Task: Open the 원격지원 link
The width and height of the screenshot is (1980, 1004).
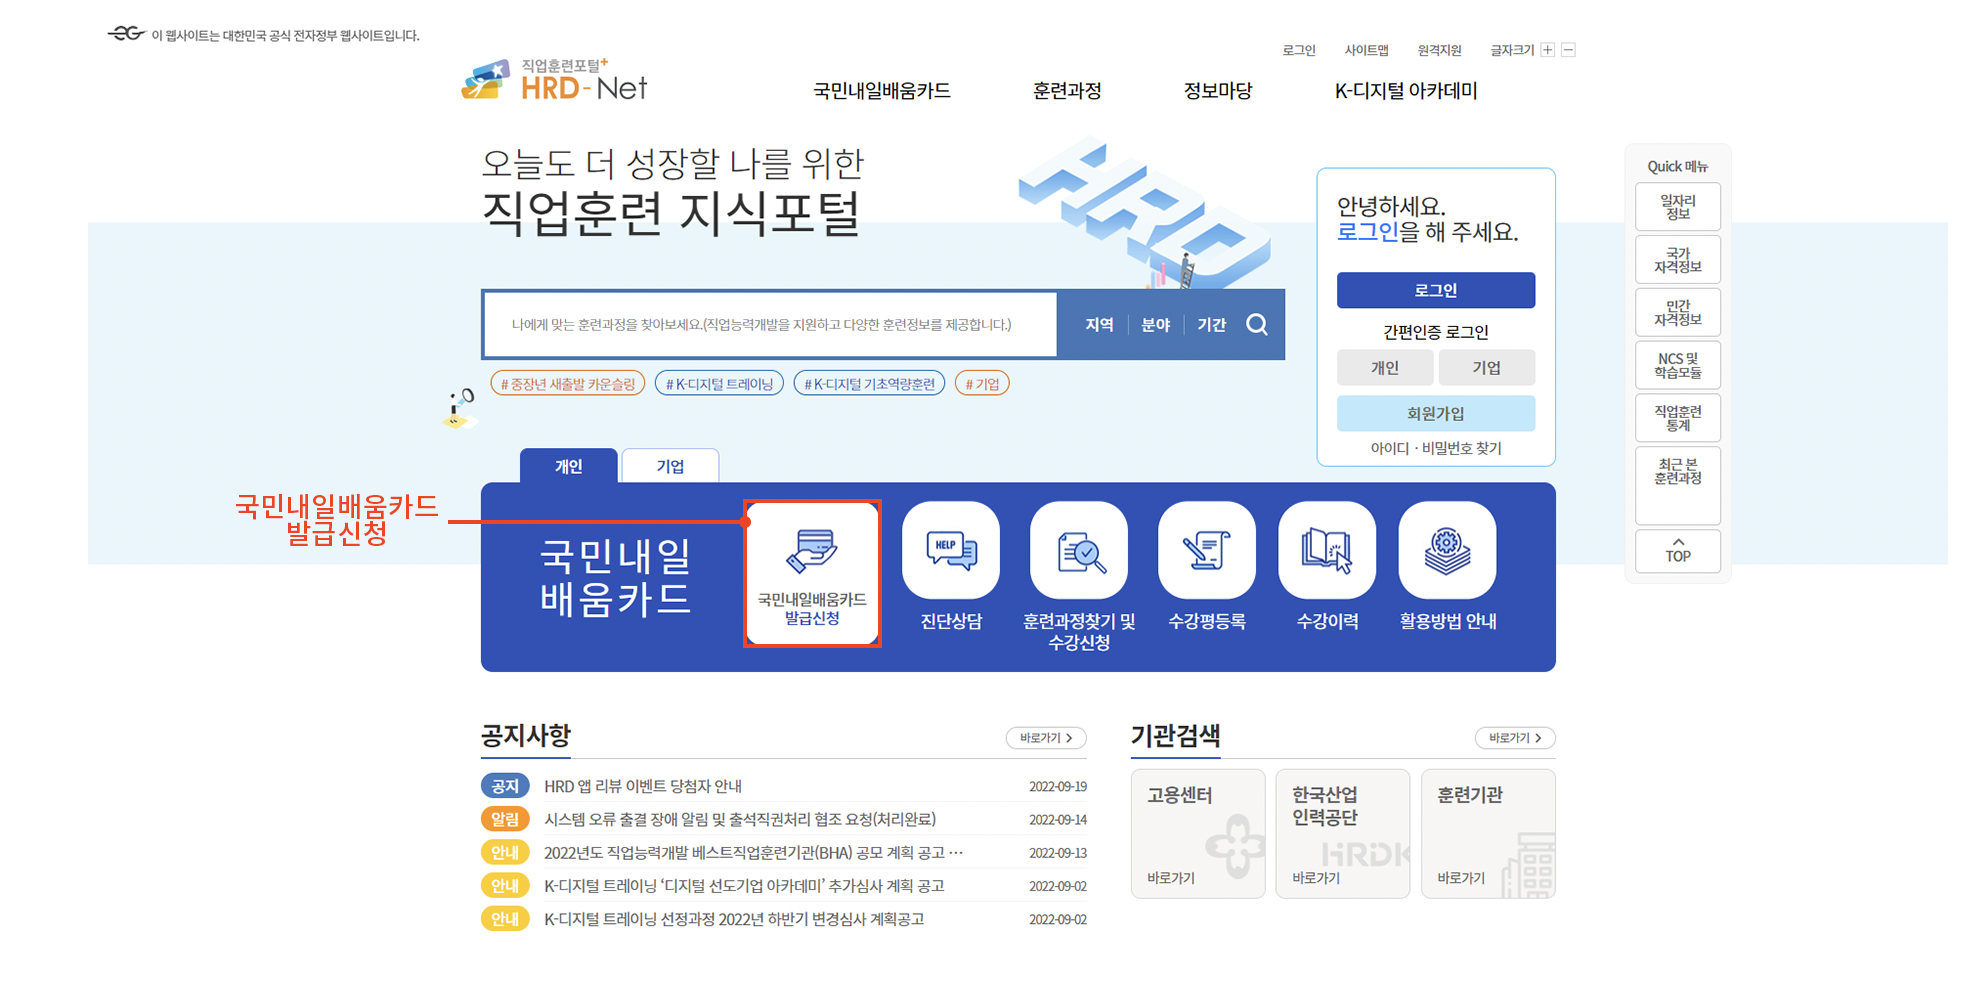Action: (1440, 50)
